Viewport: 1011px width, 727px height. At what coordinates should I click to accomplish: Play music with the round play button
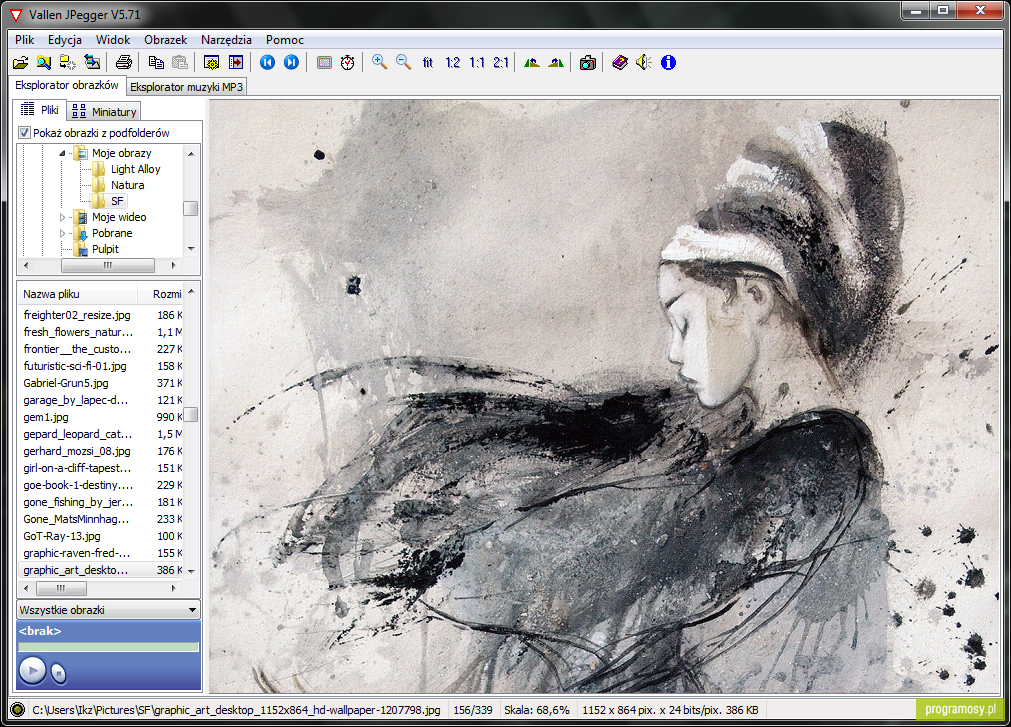[32, 671]
